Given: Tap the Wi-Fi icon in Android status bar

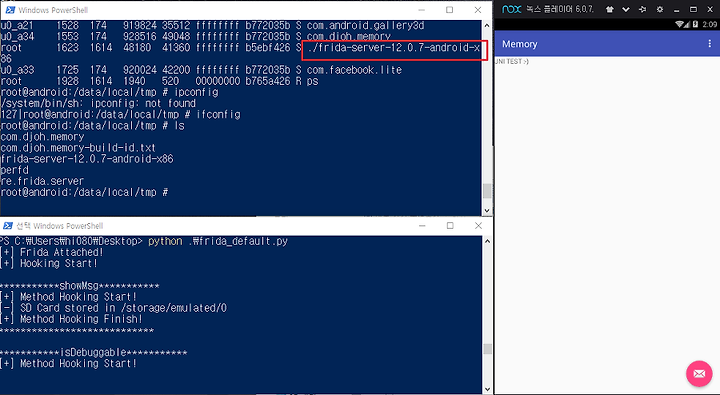Looking at the screenshot, I should pyautogui.click(x=681, y=24).
